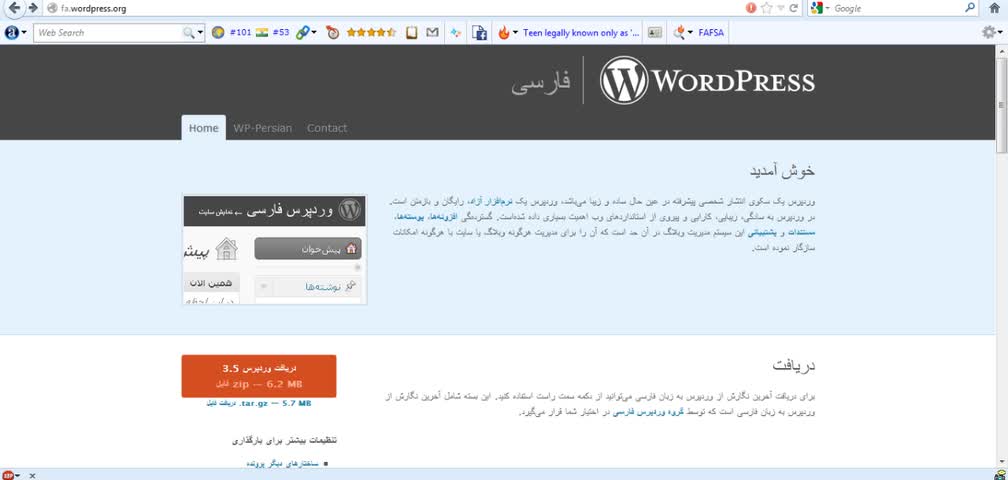The width and height of the screenshot is (1008, 480).
Task: Open the toolbar settings gear menu
Action: [x=992, y=32]
